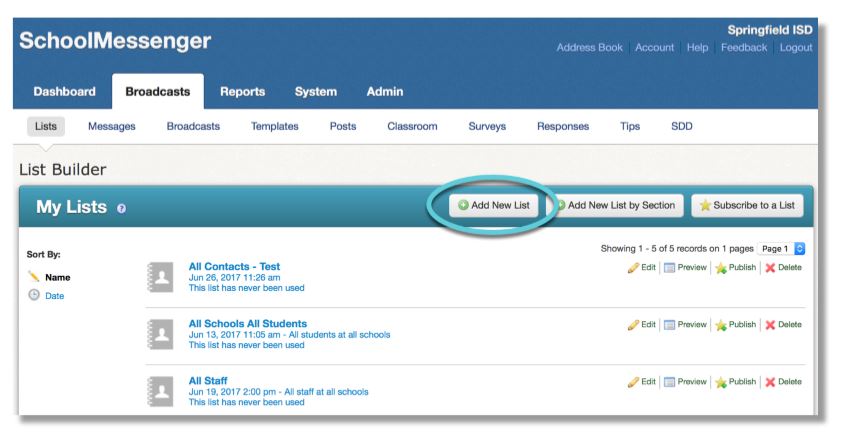
Task: Open the Messages sub-tab
Action: (112, 126)
